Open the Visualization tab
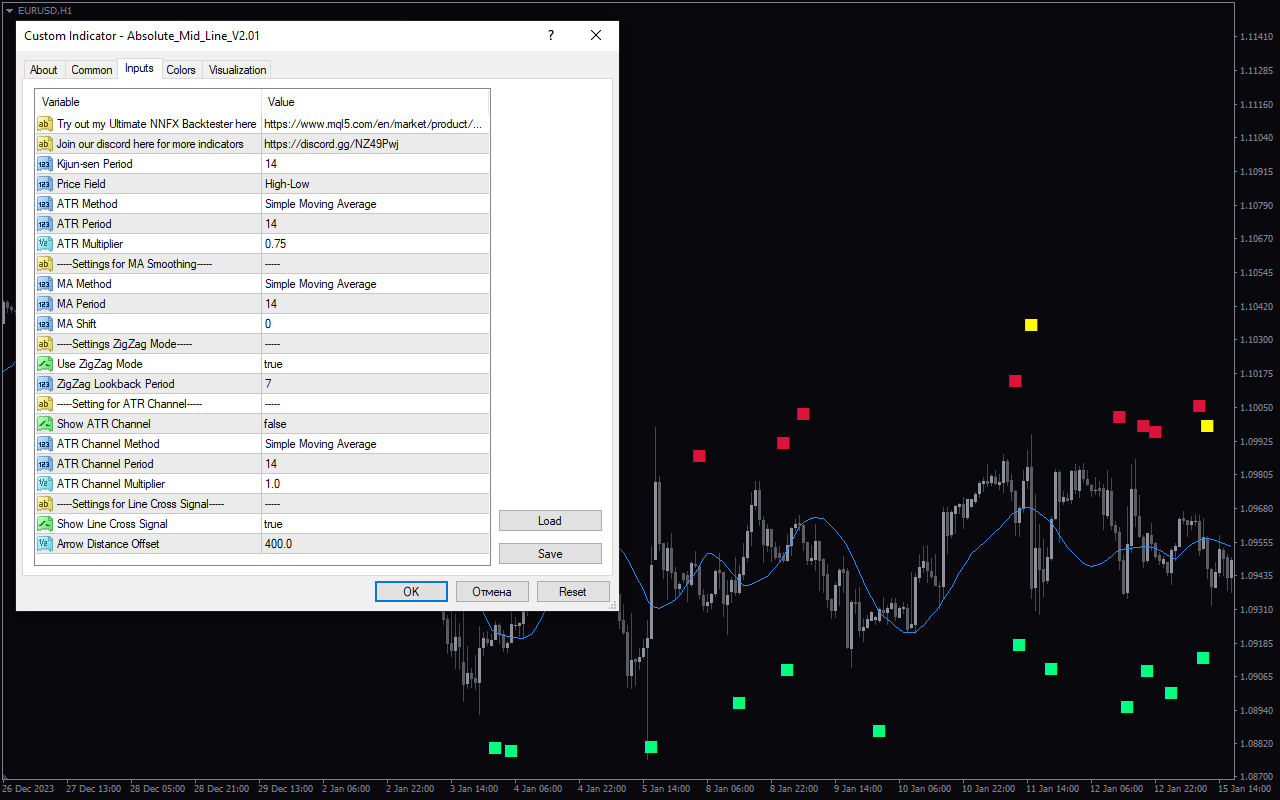This screenshot has height=800, width=1280. (237, 70)
